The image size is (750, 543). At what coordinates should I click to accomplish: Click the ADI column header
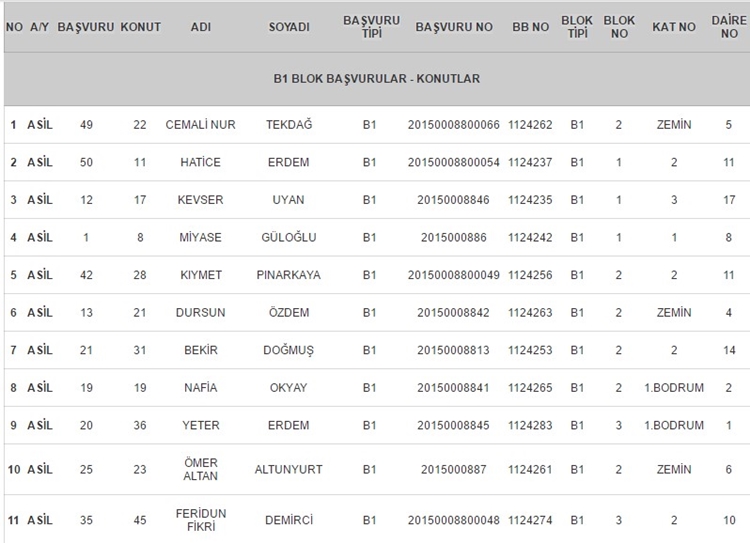pos(200,26)
